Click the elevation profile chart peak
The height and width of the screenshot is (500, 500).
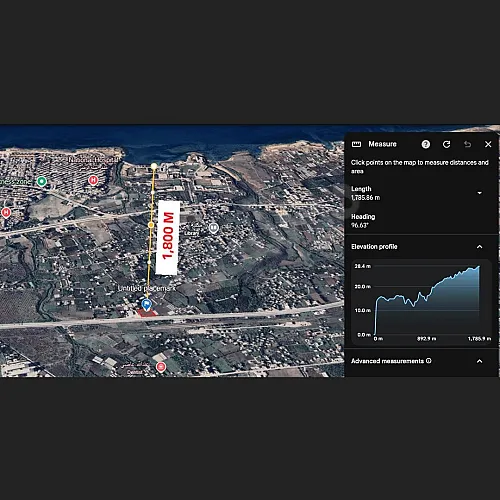479,267
